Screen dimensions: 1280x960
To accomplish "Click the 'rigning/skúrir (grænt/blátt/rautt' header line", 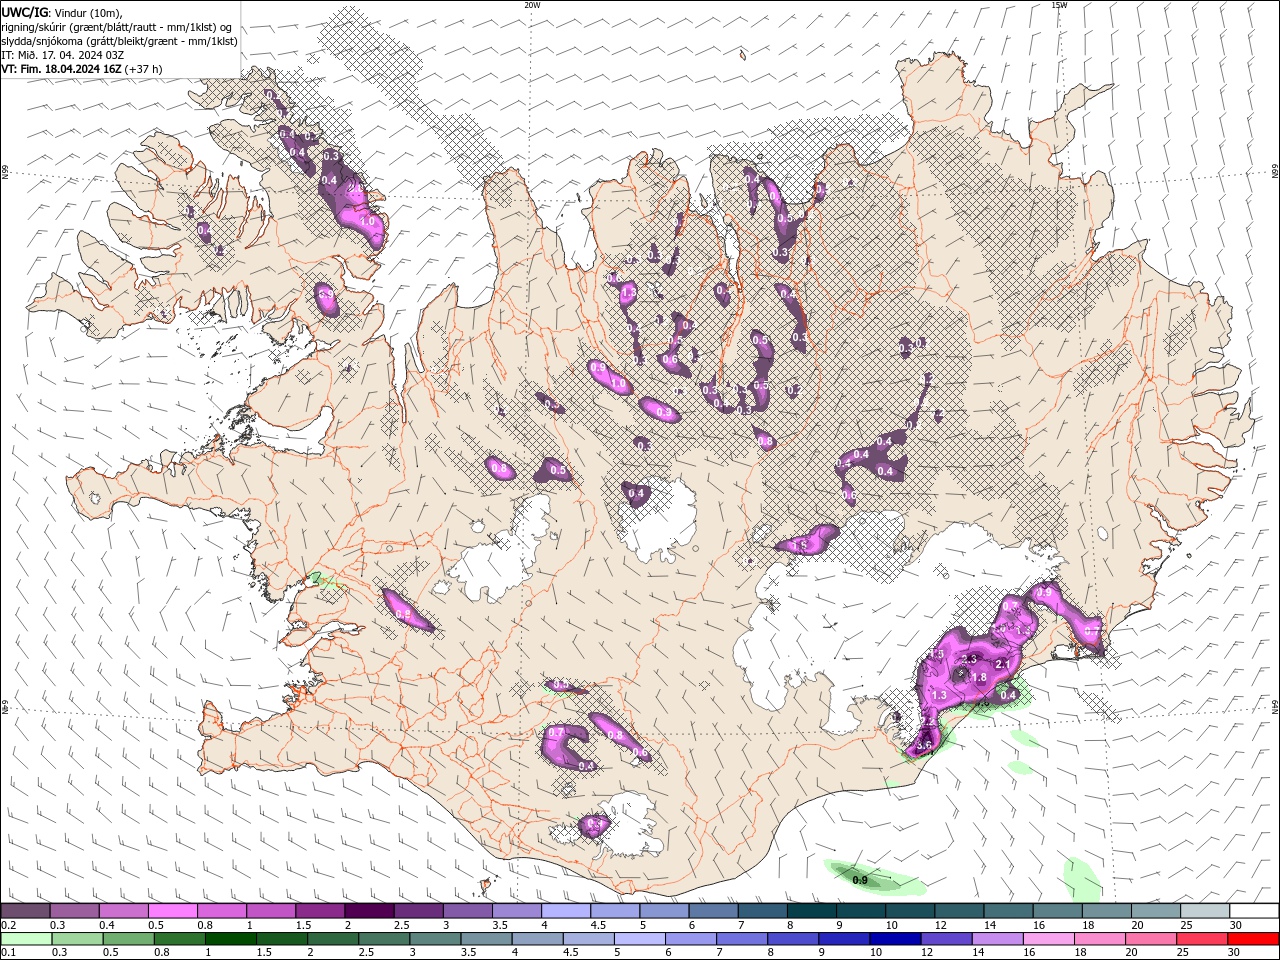I will point(116,27).
